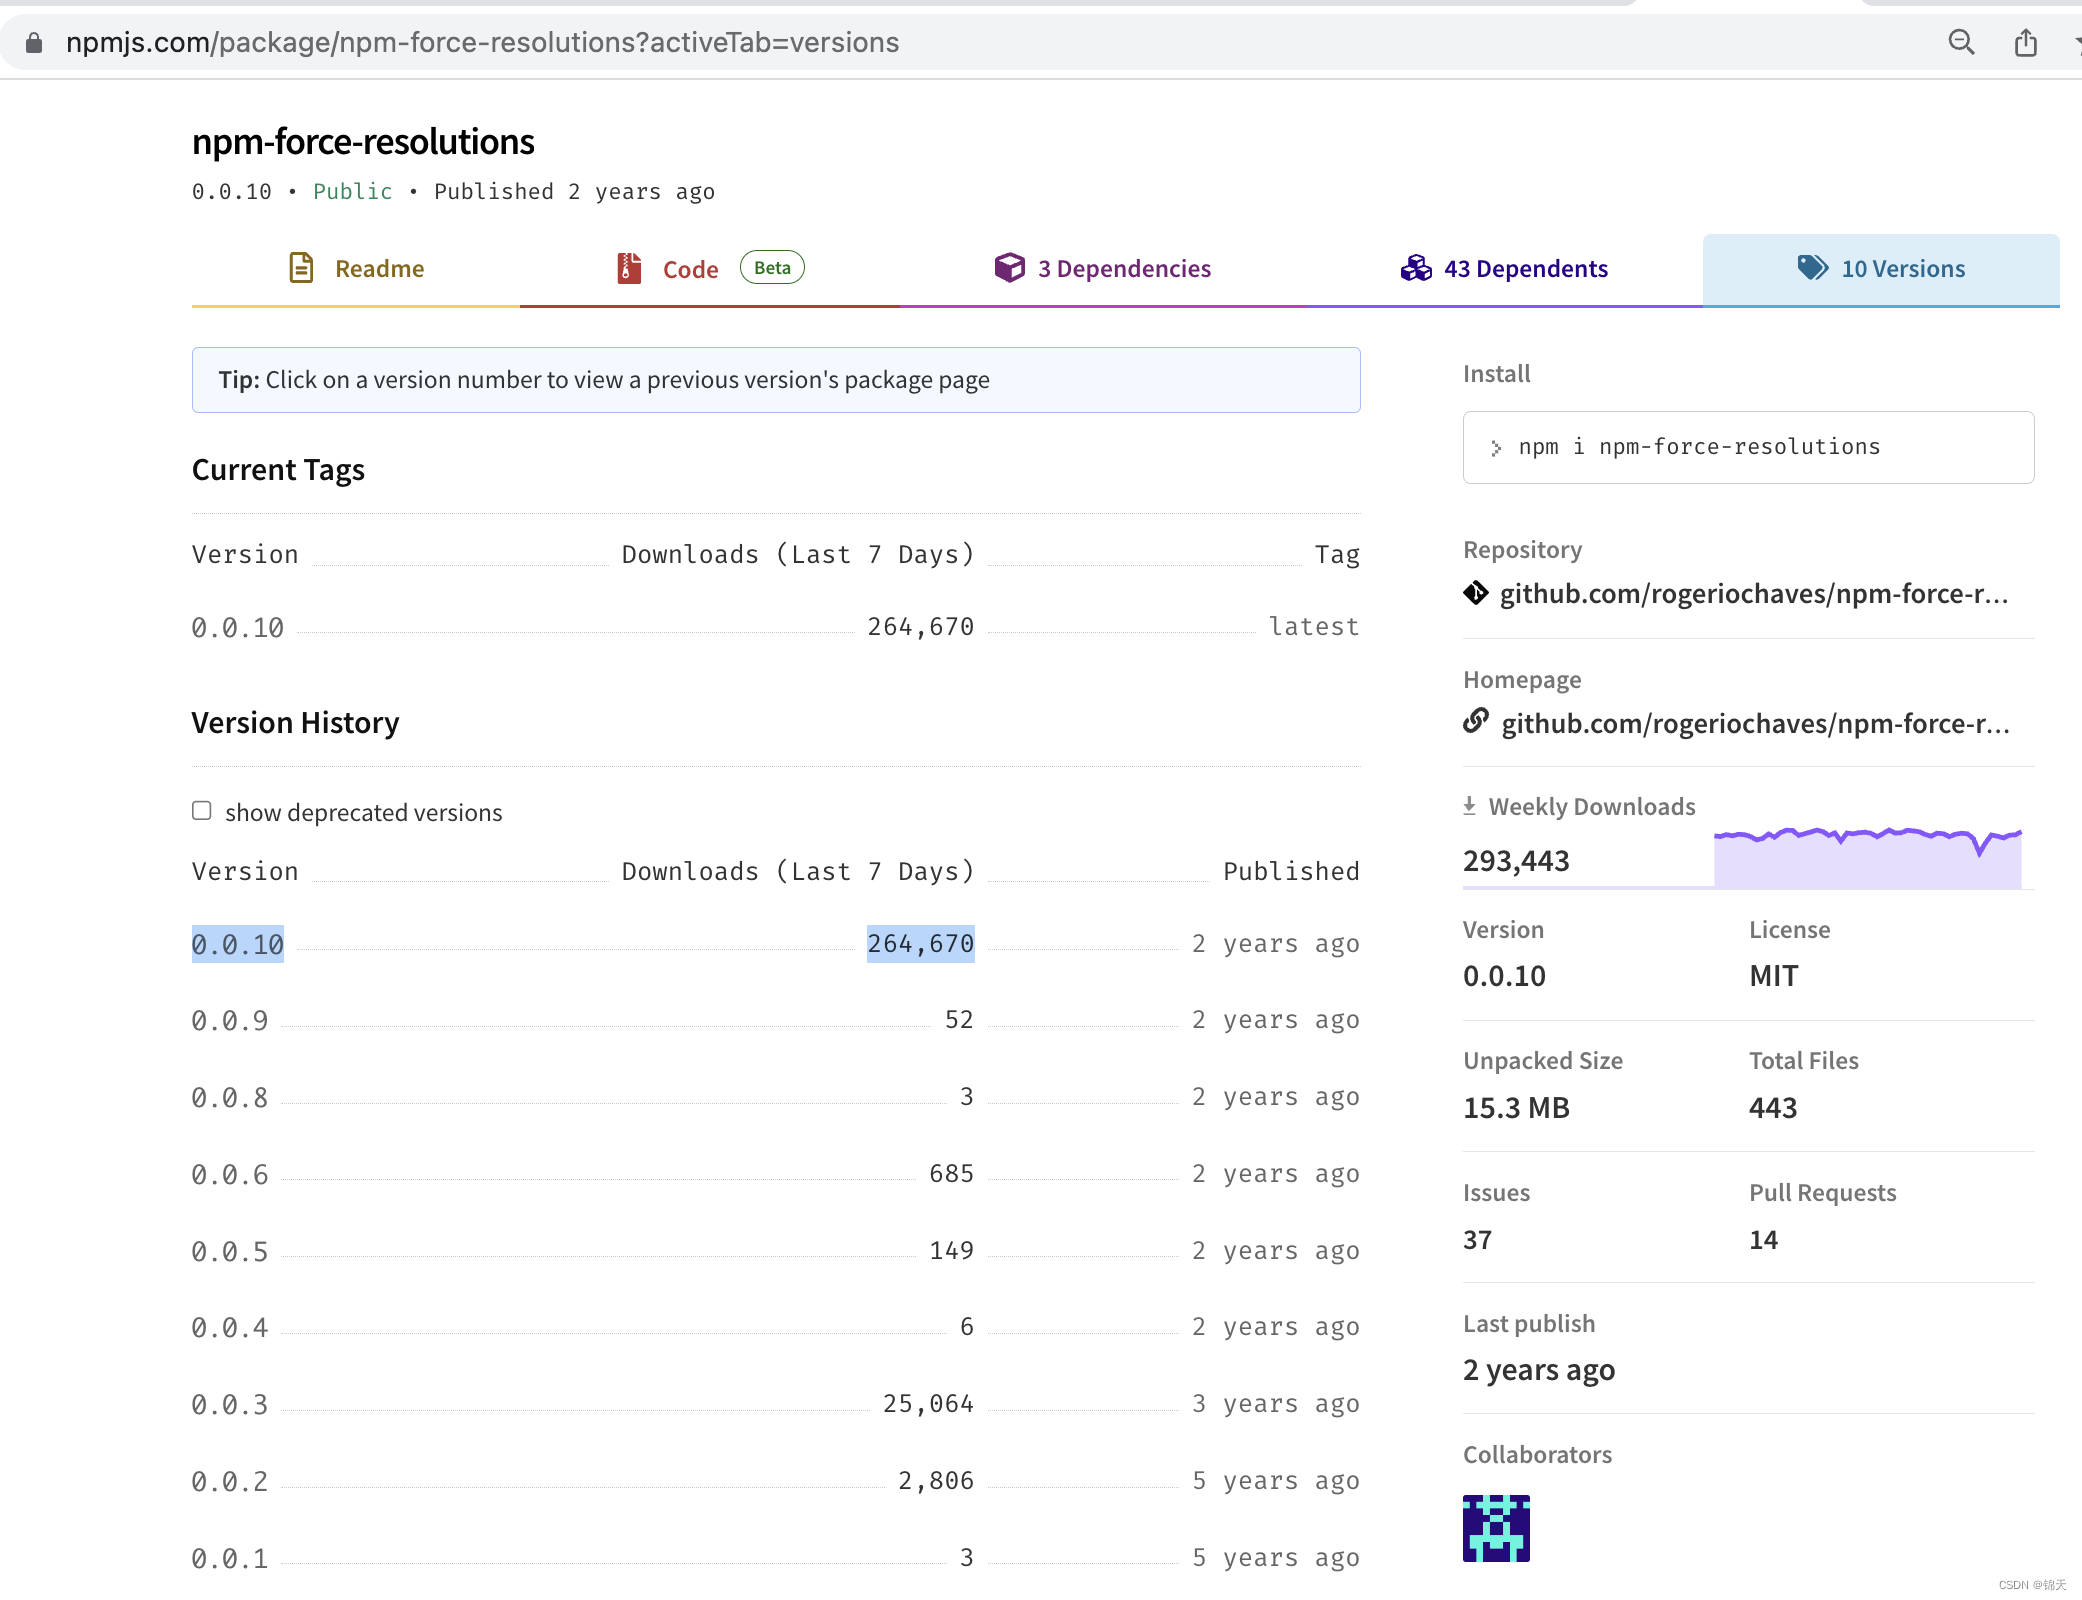This screenshot has height=1600, width=2082.
Task: Click the 443 total files value
Action: [x=1773, y=1108]
